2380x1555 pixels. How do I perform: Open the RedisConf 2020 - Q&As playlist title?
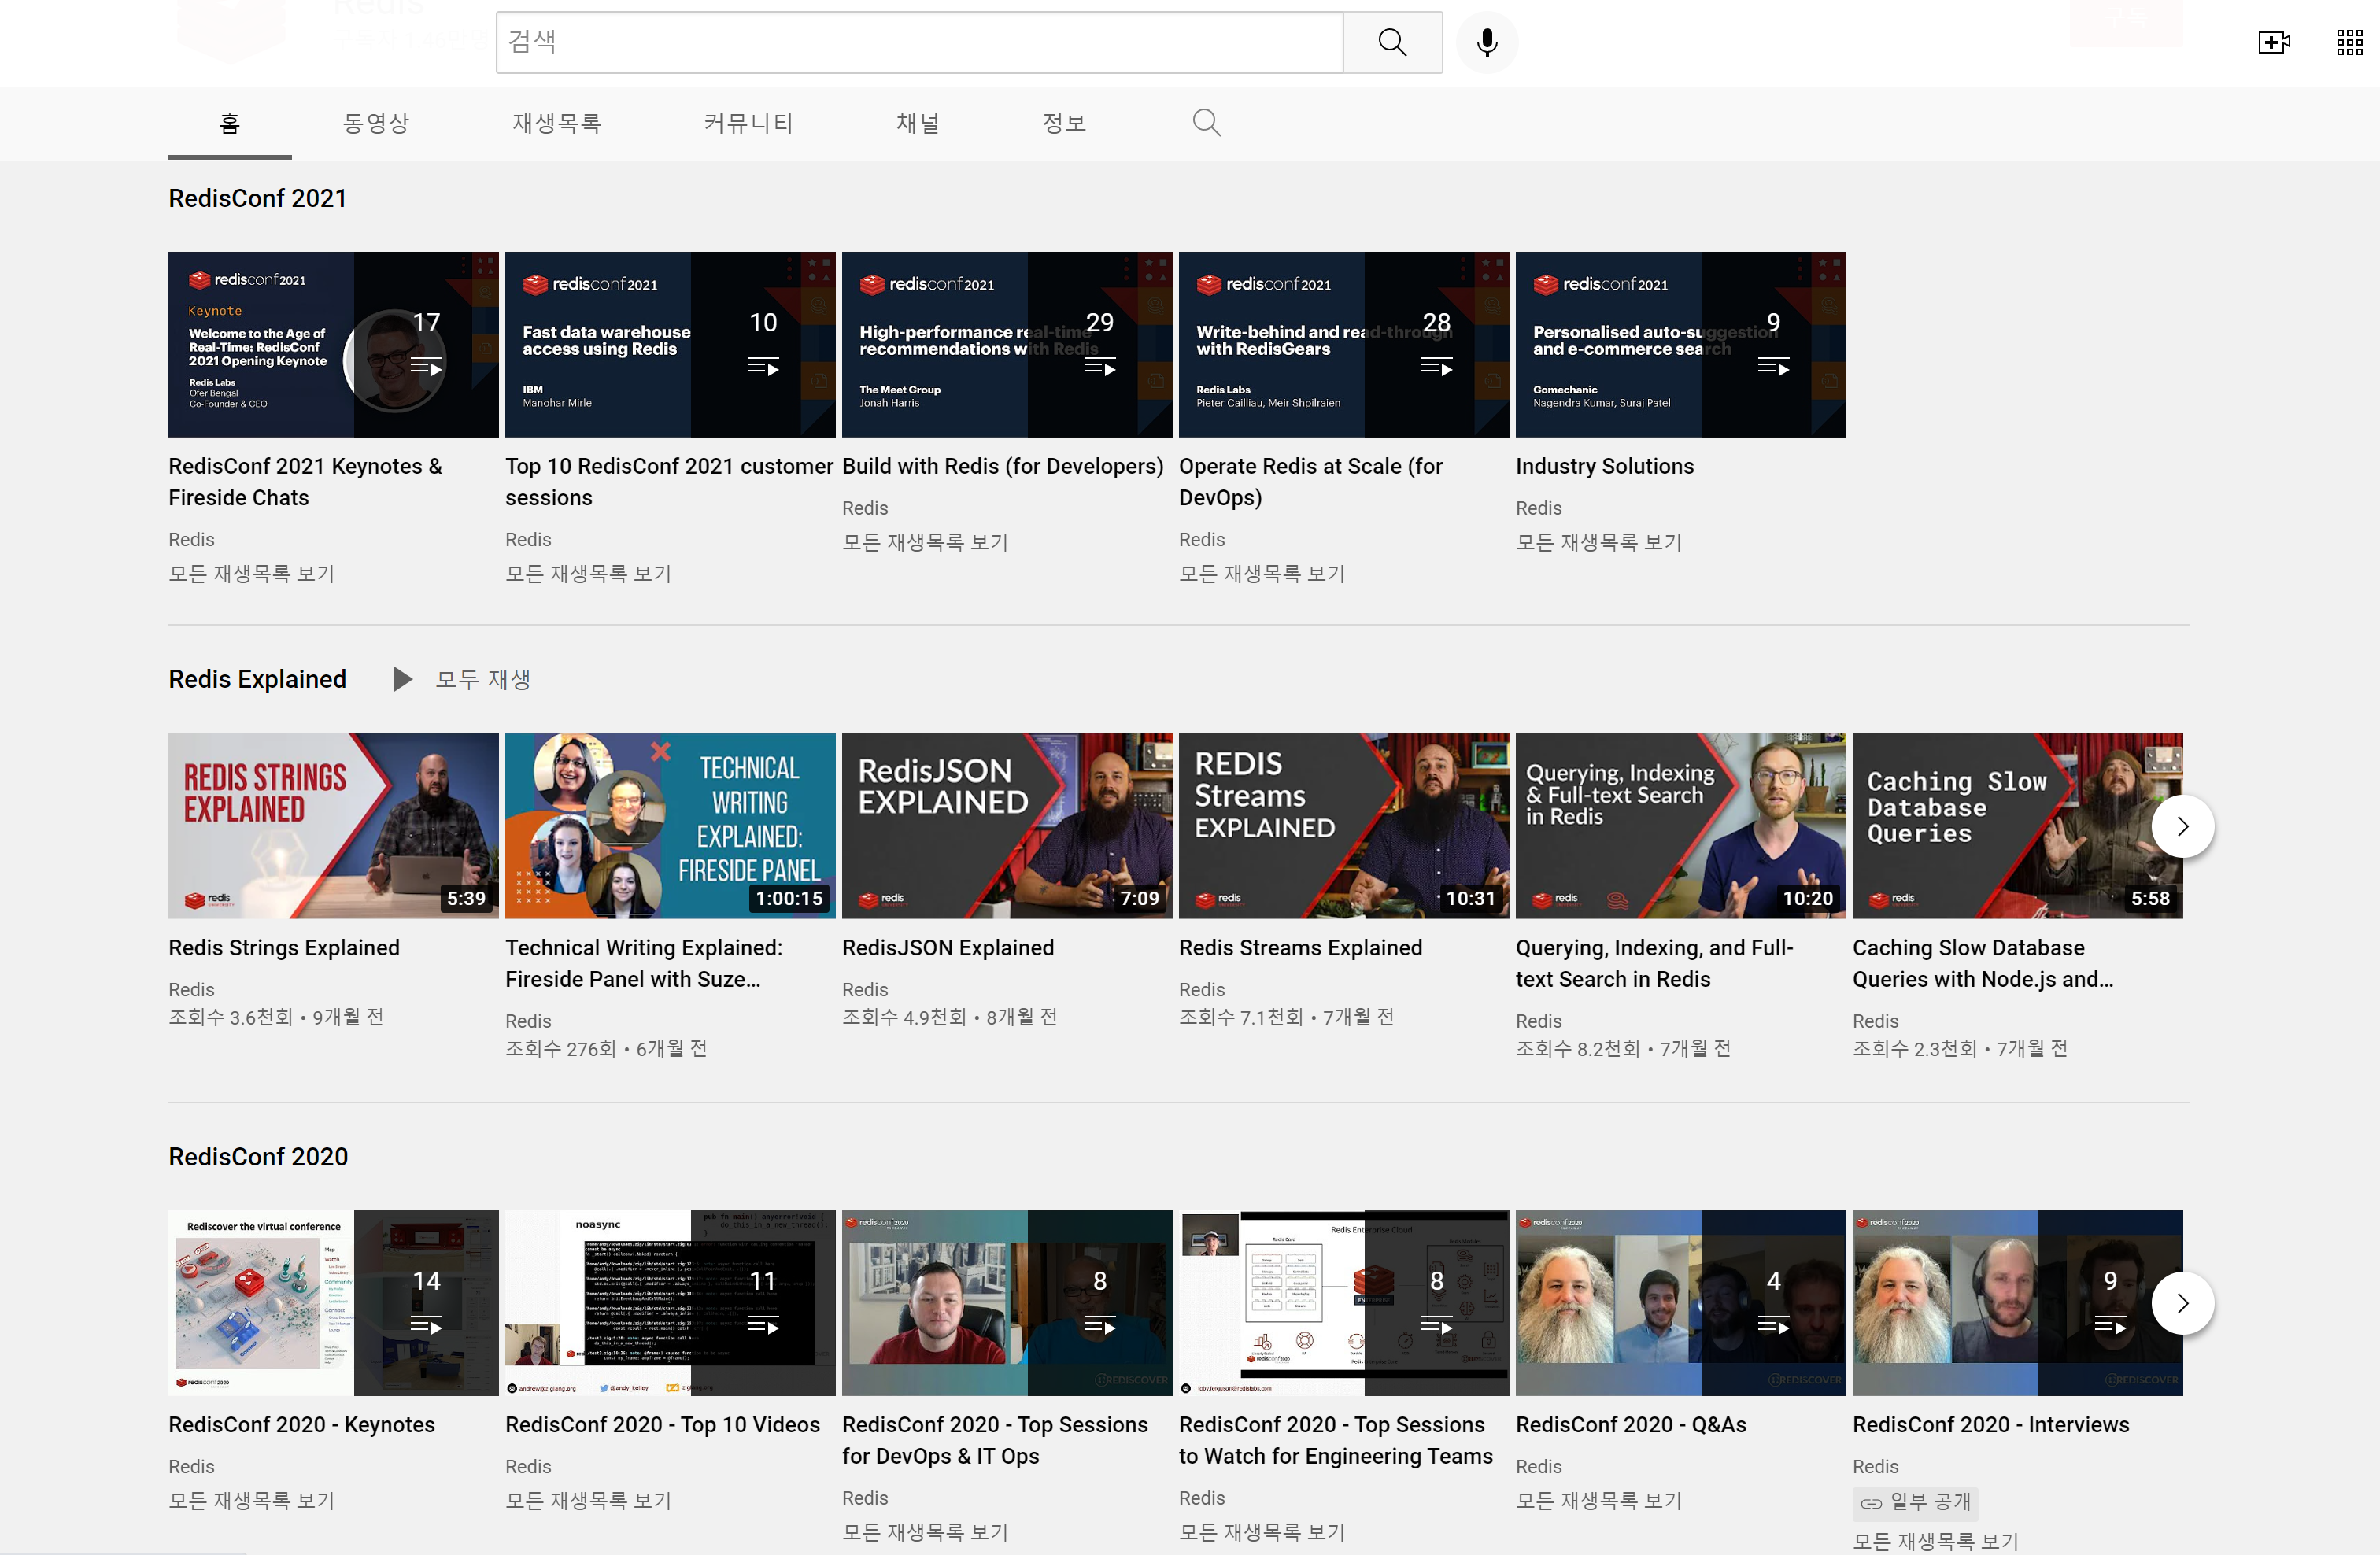point(1630,1424)
